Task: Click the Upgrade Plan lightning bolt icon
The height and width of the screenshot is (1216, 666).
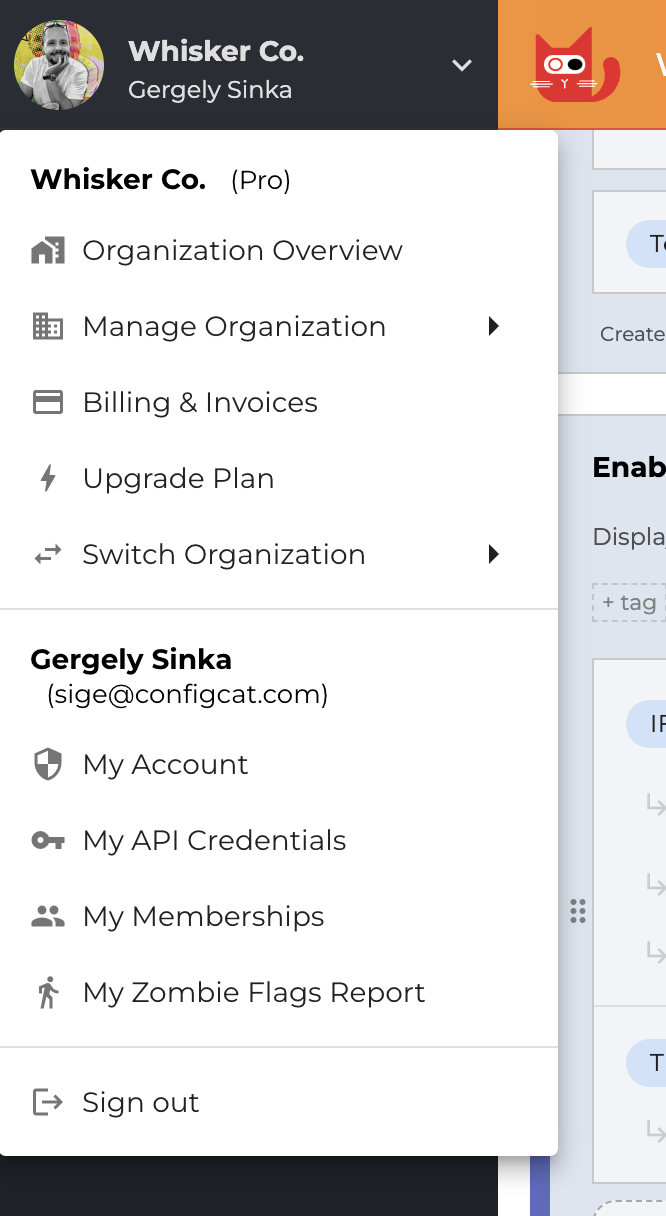Action: (x=48, y=478)
